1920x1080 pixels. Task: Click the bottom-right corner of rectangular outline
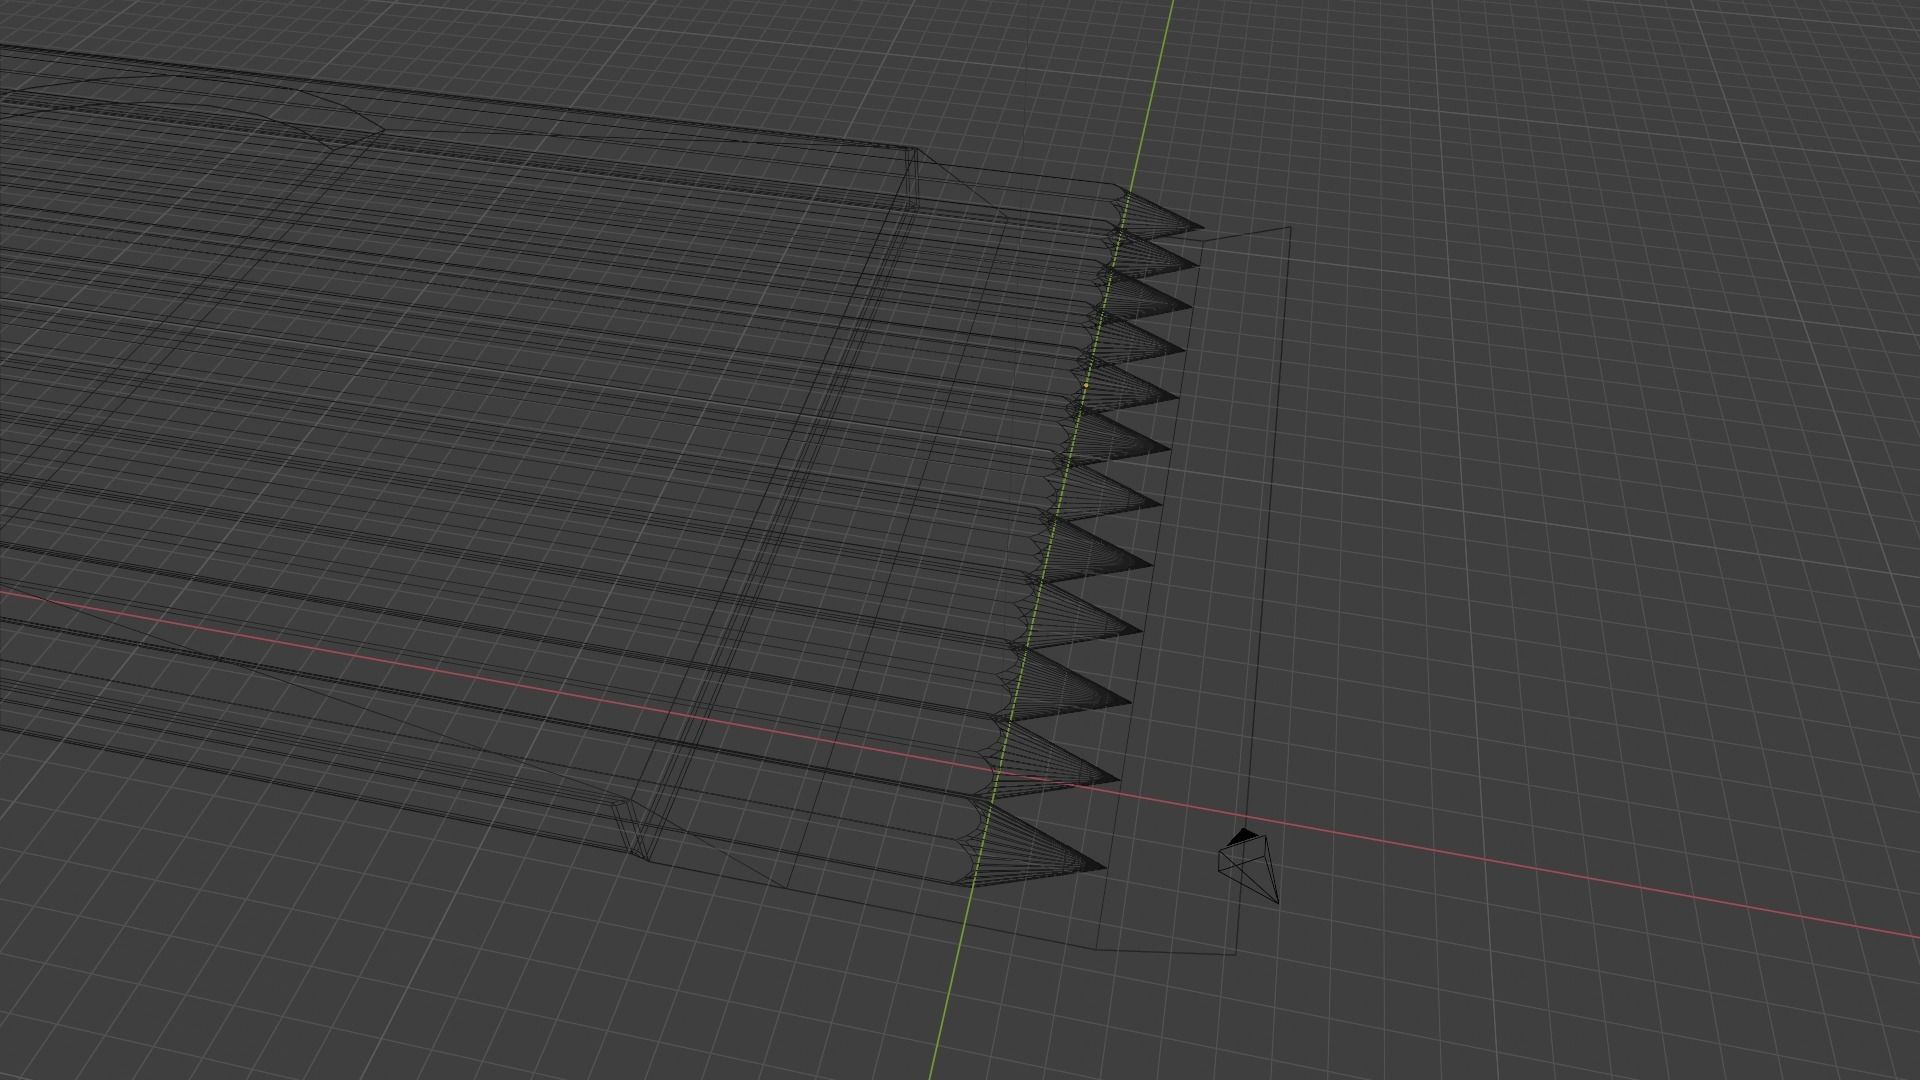coord(1235,954)
